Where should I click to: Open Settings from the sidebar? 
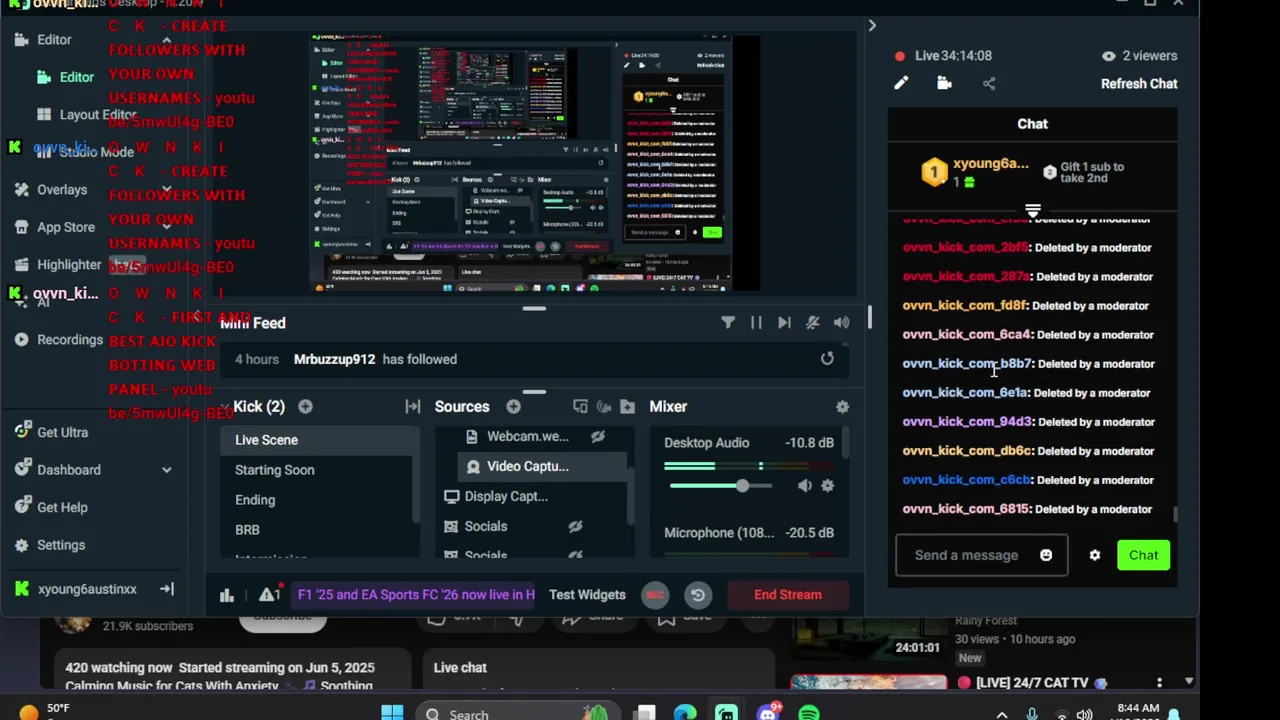point(50,545)
